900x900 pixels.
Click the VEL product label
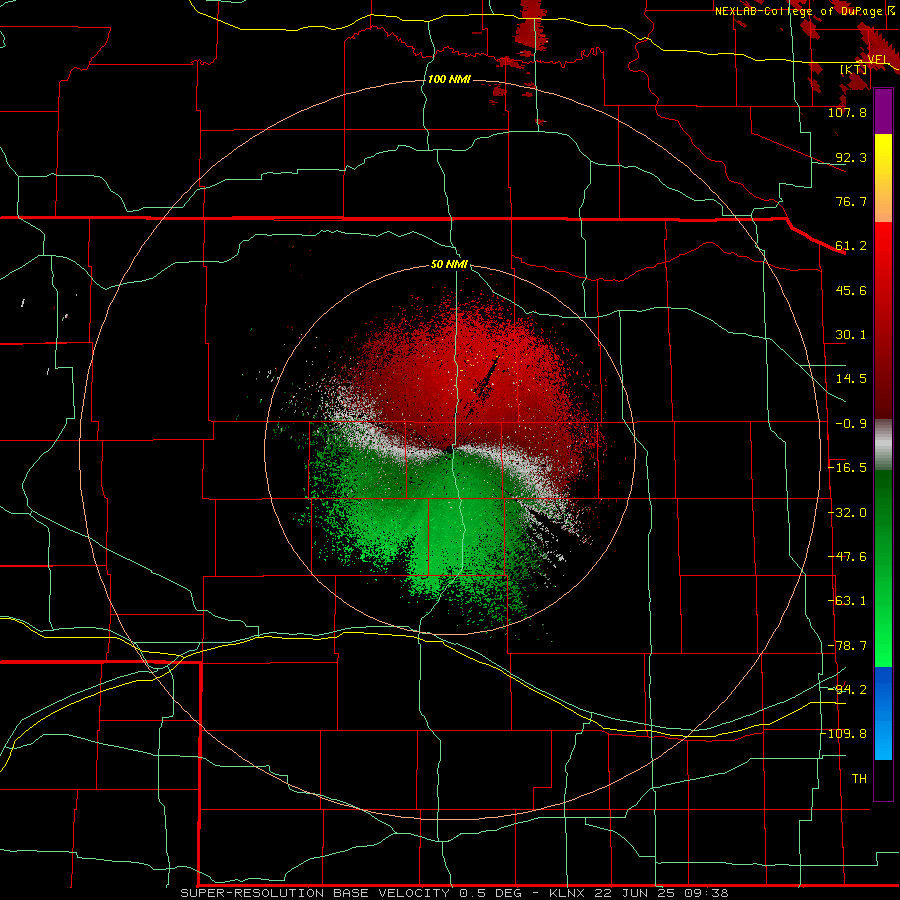[x=878, y=59]
